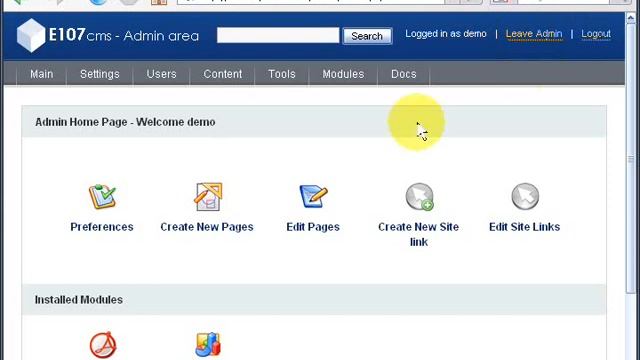
Task: Open the Modules menu
Action: click(343, 74)
